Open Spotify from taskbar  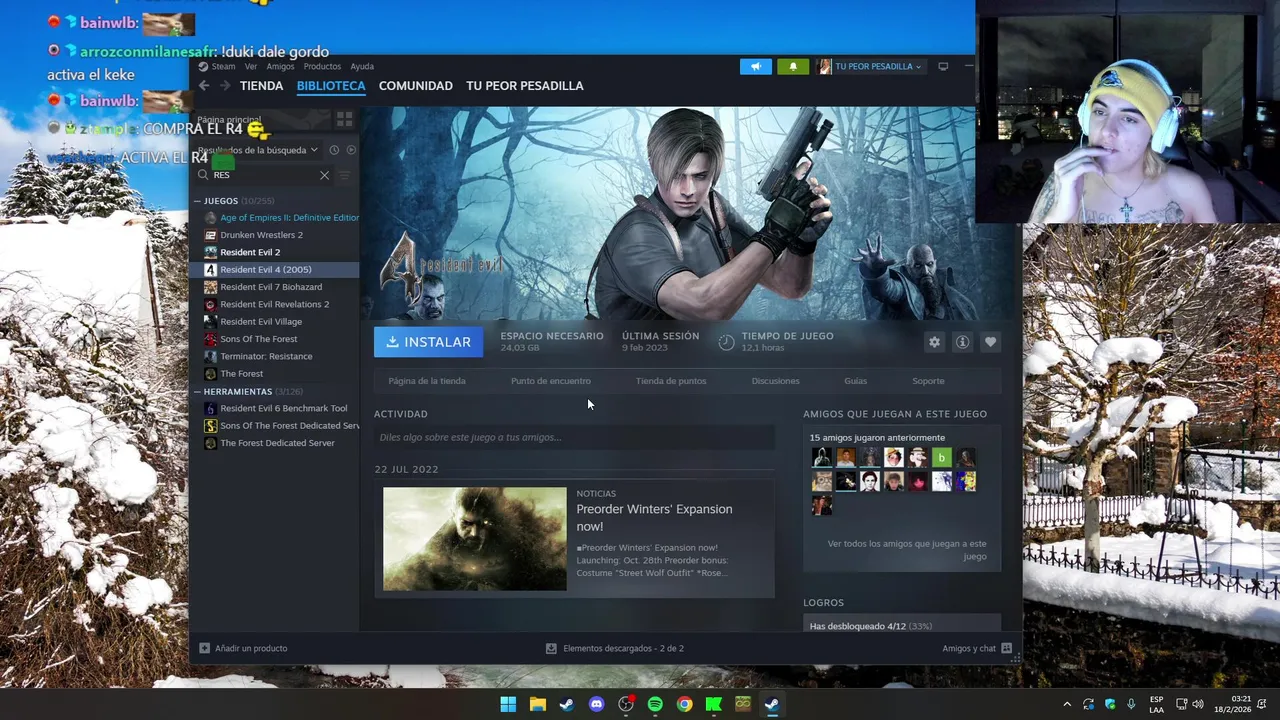655,704
